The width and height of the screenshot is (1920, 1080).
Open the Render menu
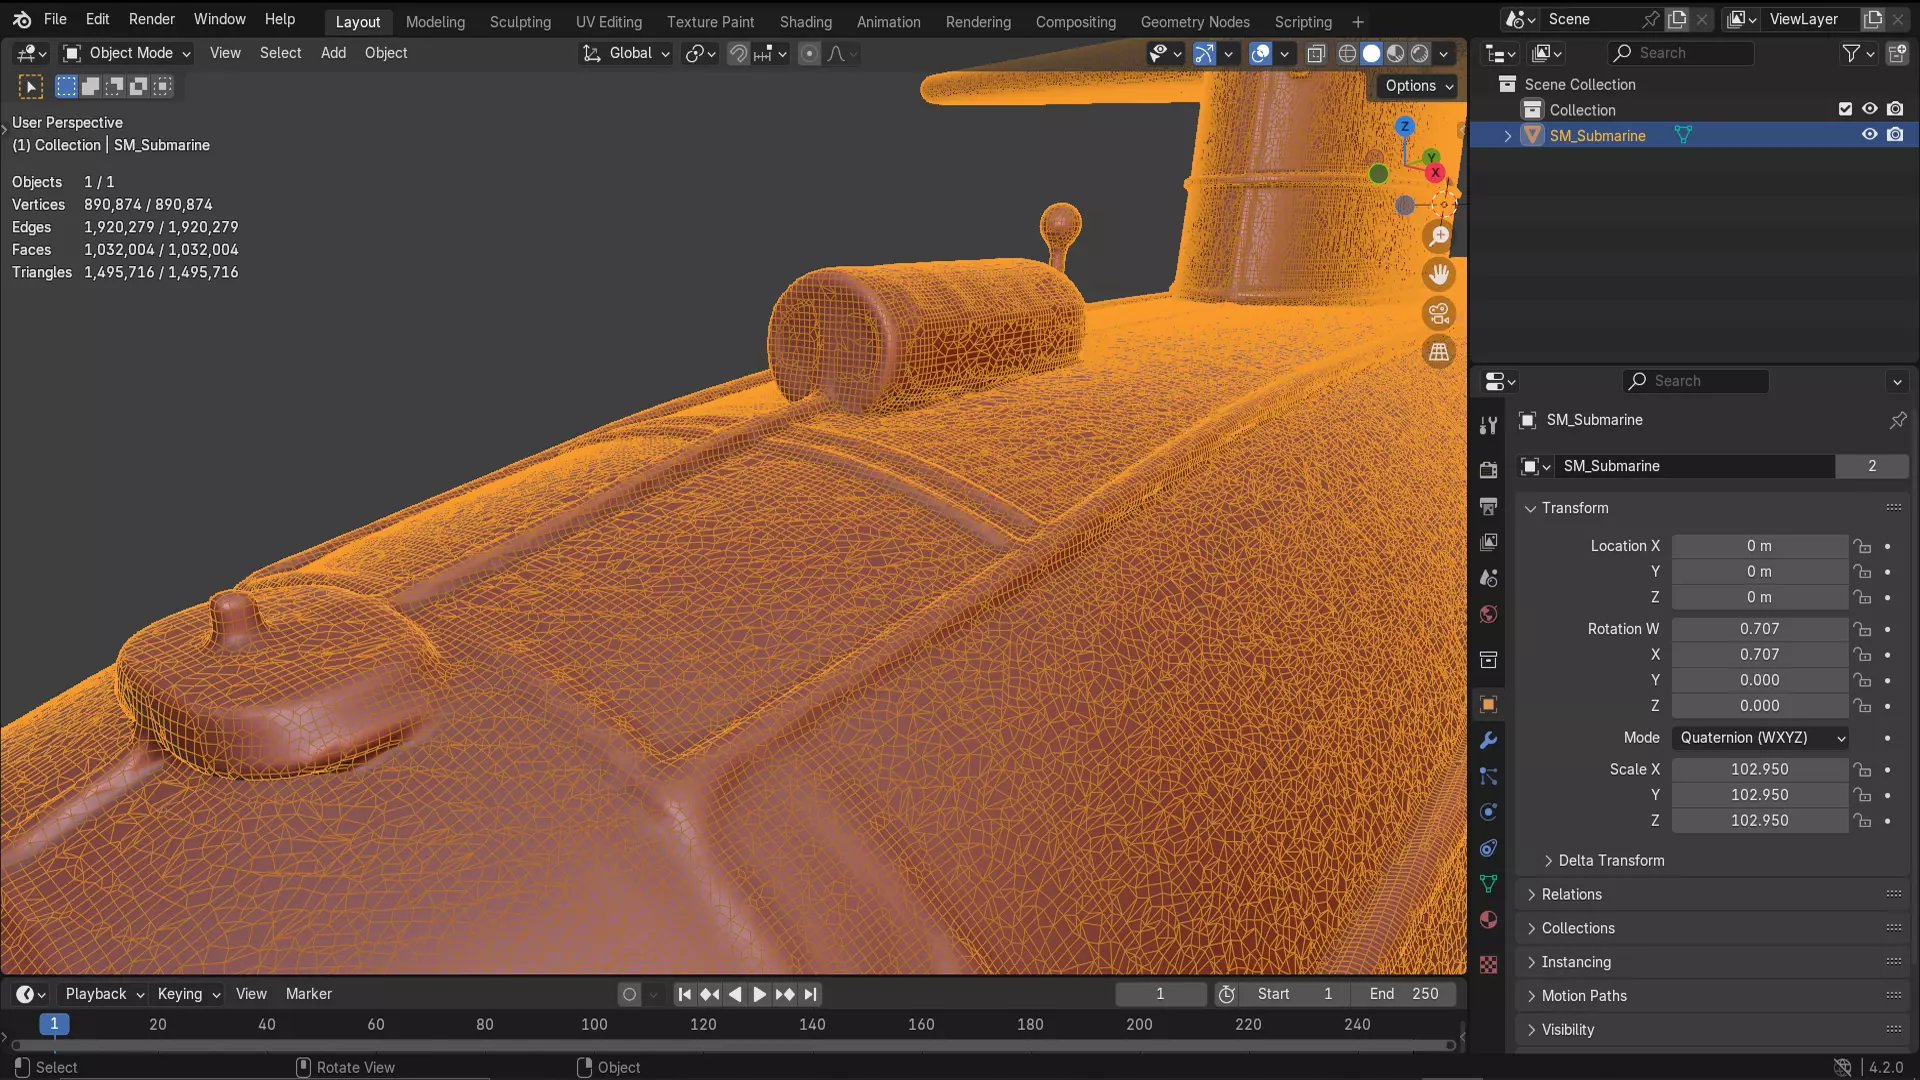(151, 19)
